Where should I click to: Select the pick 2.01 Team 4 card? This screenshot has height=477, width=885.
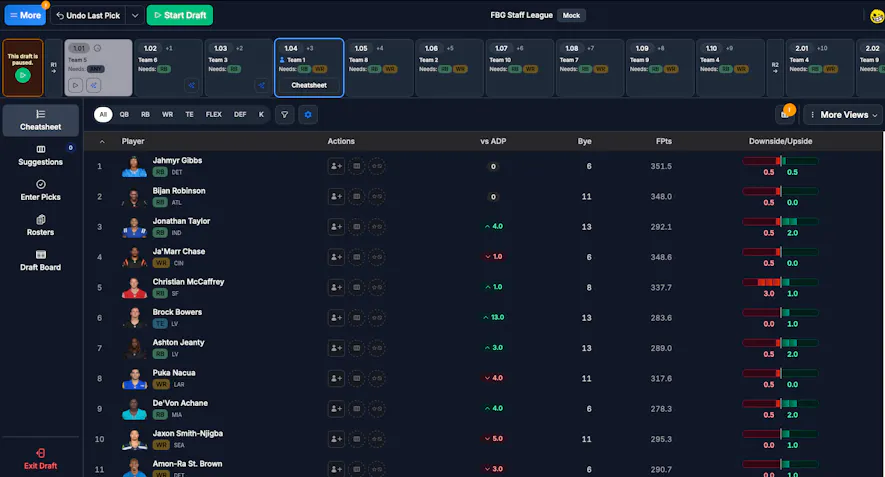click(820, 68)
